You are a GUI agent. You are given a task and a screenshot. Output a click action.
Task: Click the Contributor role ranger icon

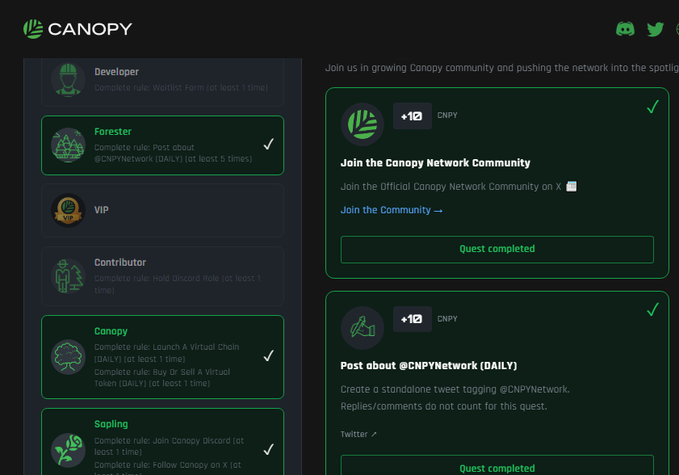(68, 276)
